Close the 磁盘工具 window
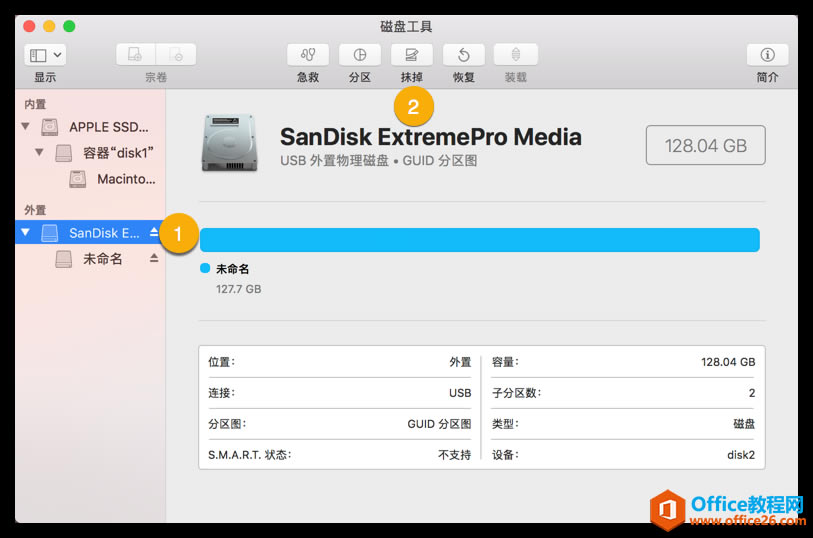 click(x=30, y=26)
